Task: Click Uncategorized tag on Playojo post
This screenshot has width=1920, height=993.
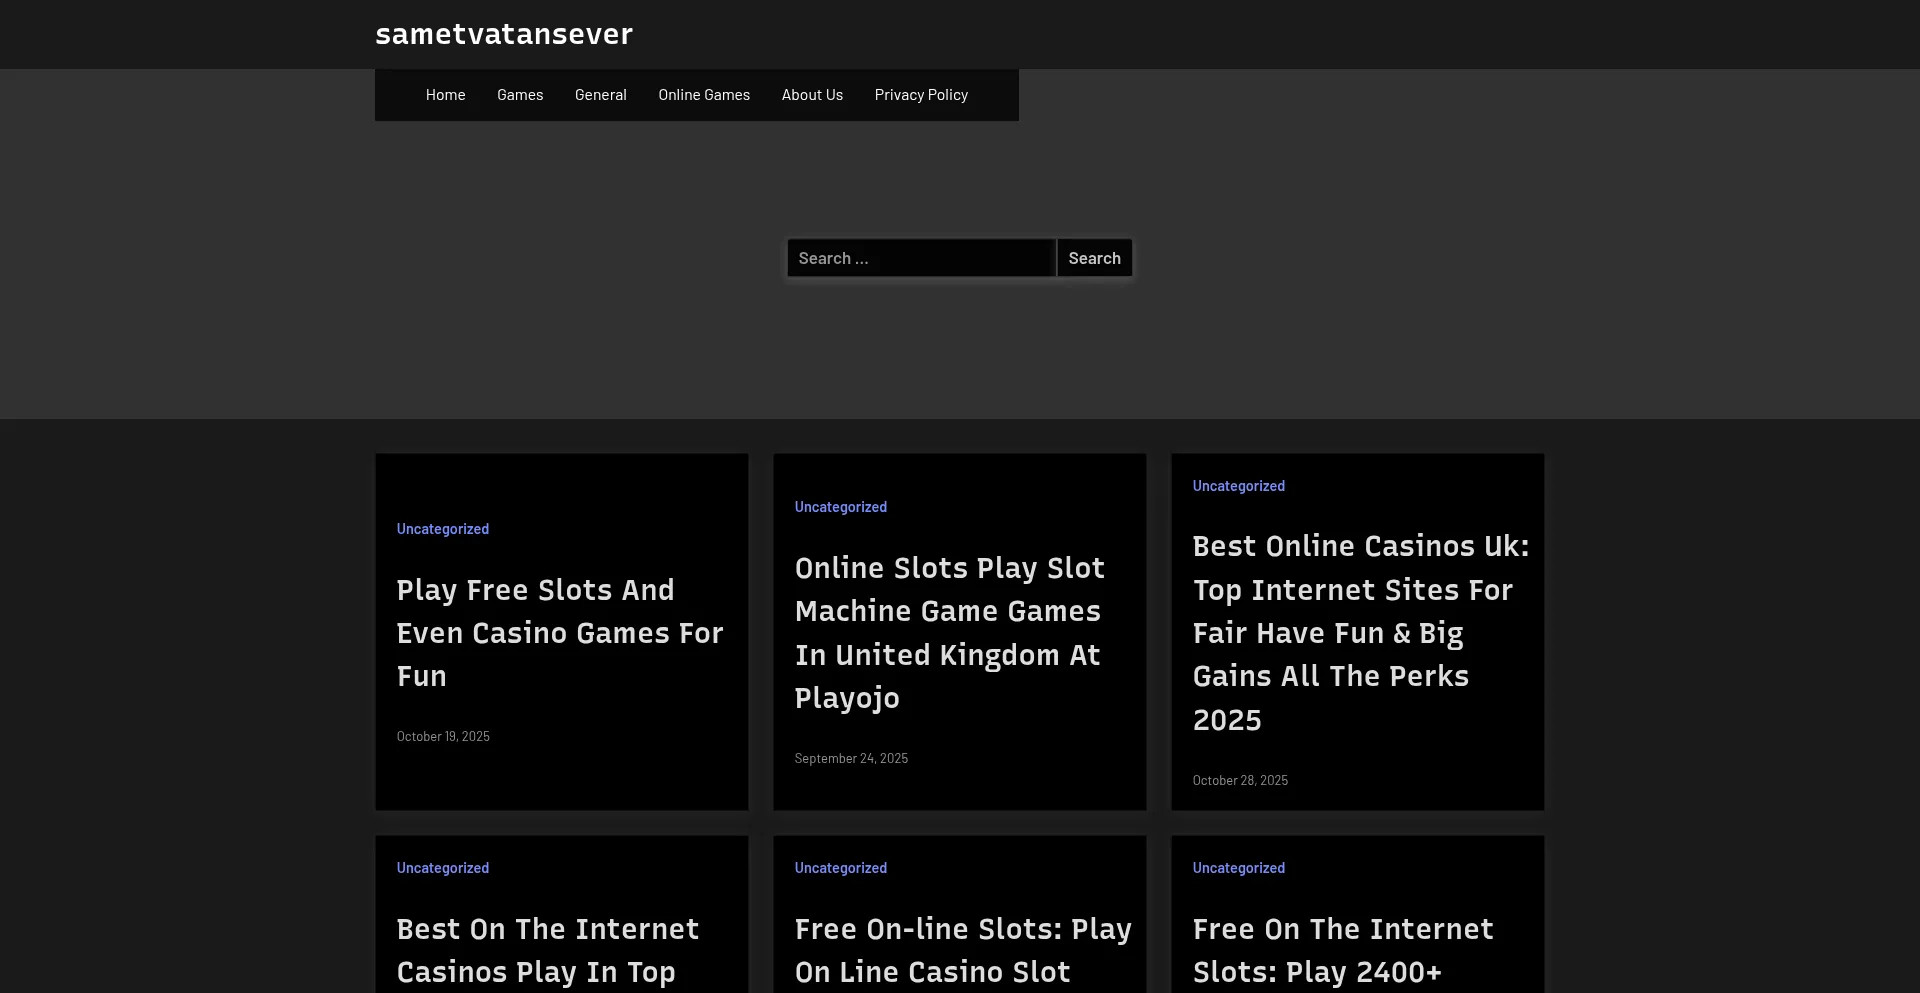Action: (x=840, y=507)
